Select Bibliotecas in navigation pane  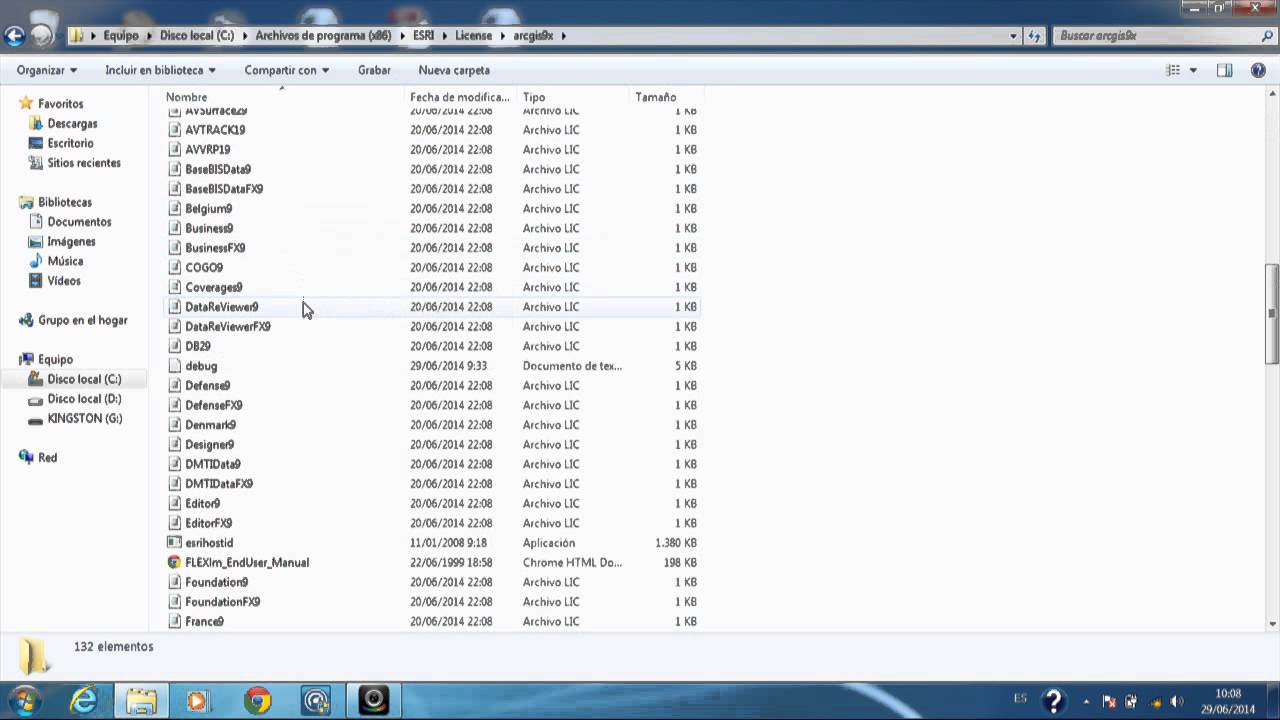click(65, 202)
